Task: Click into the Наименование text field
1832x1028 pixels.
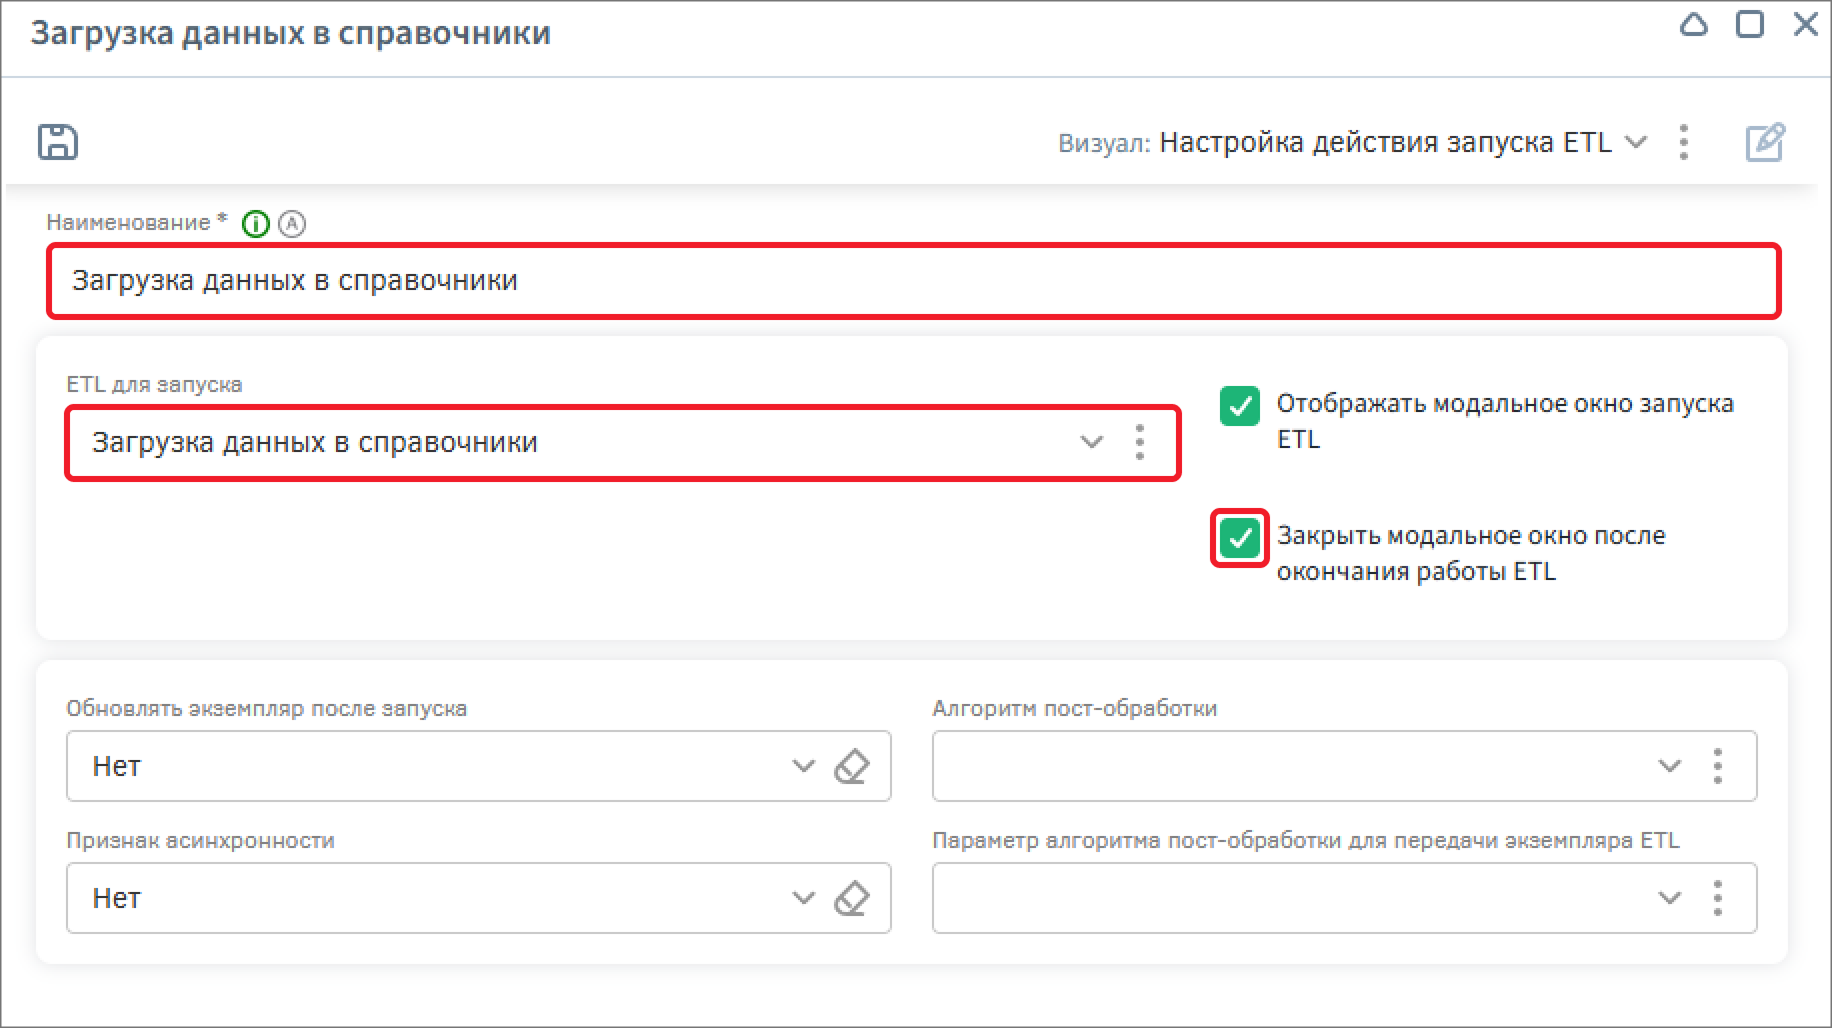Action: [x=900, y=281]
